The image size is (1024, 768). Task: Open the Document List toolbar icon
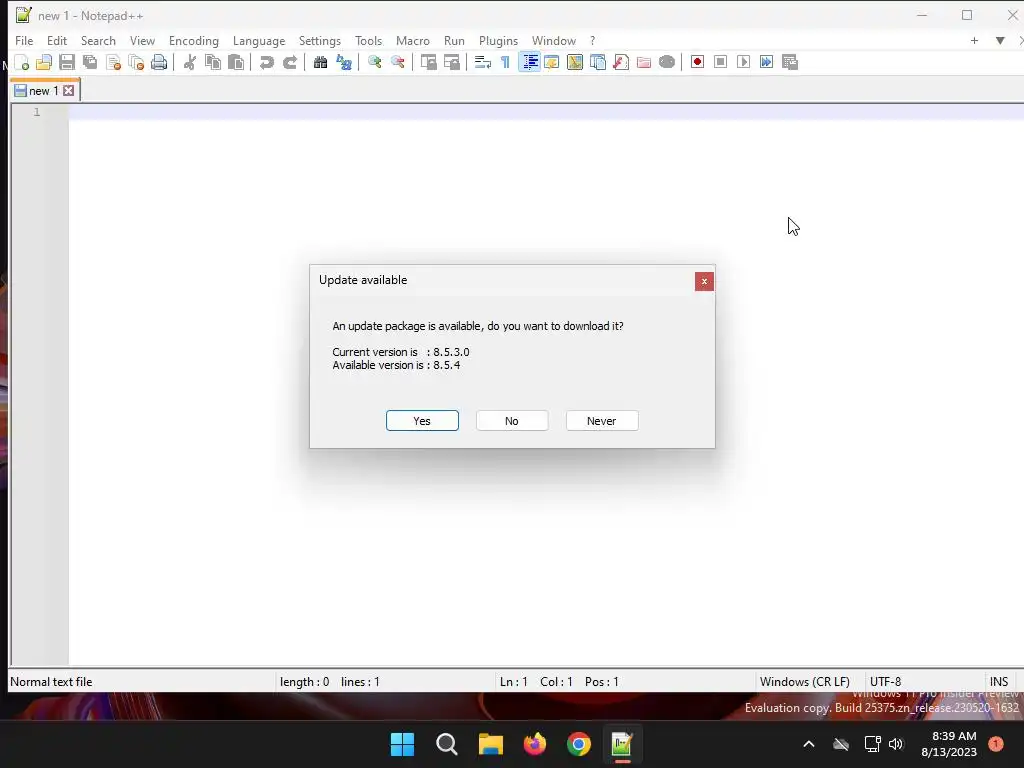click(598, 62)
